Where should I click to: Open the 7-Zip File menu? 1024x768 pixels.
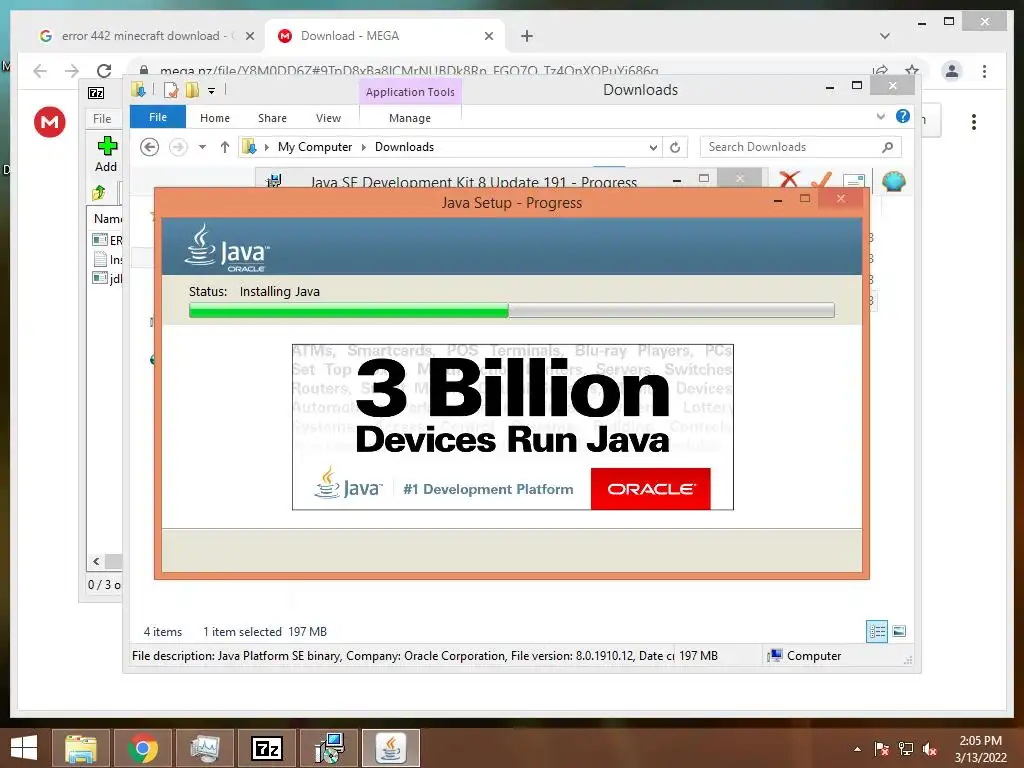(x=102, y=118)
